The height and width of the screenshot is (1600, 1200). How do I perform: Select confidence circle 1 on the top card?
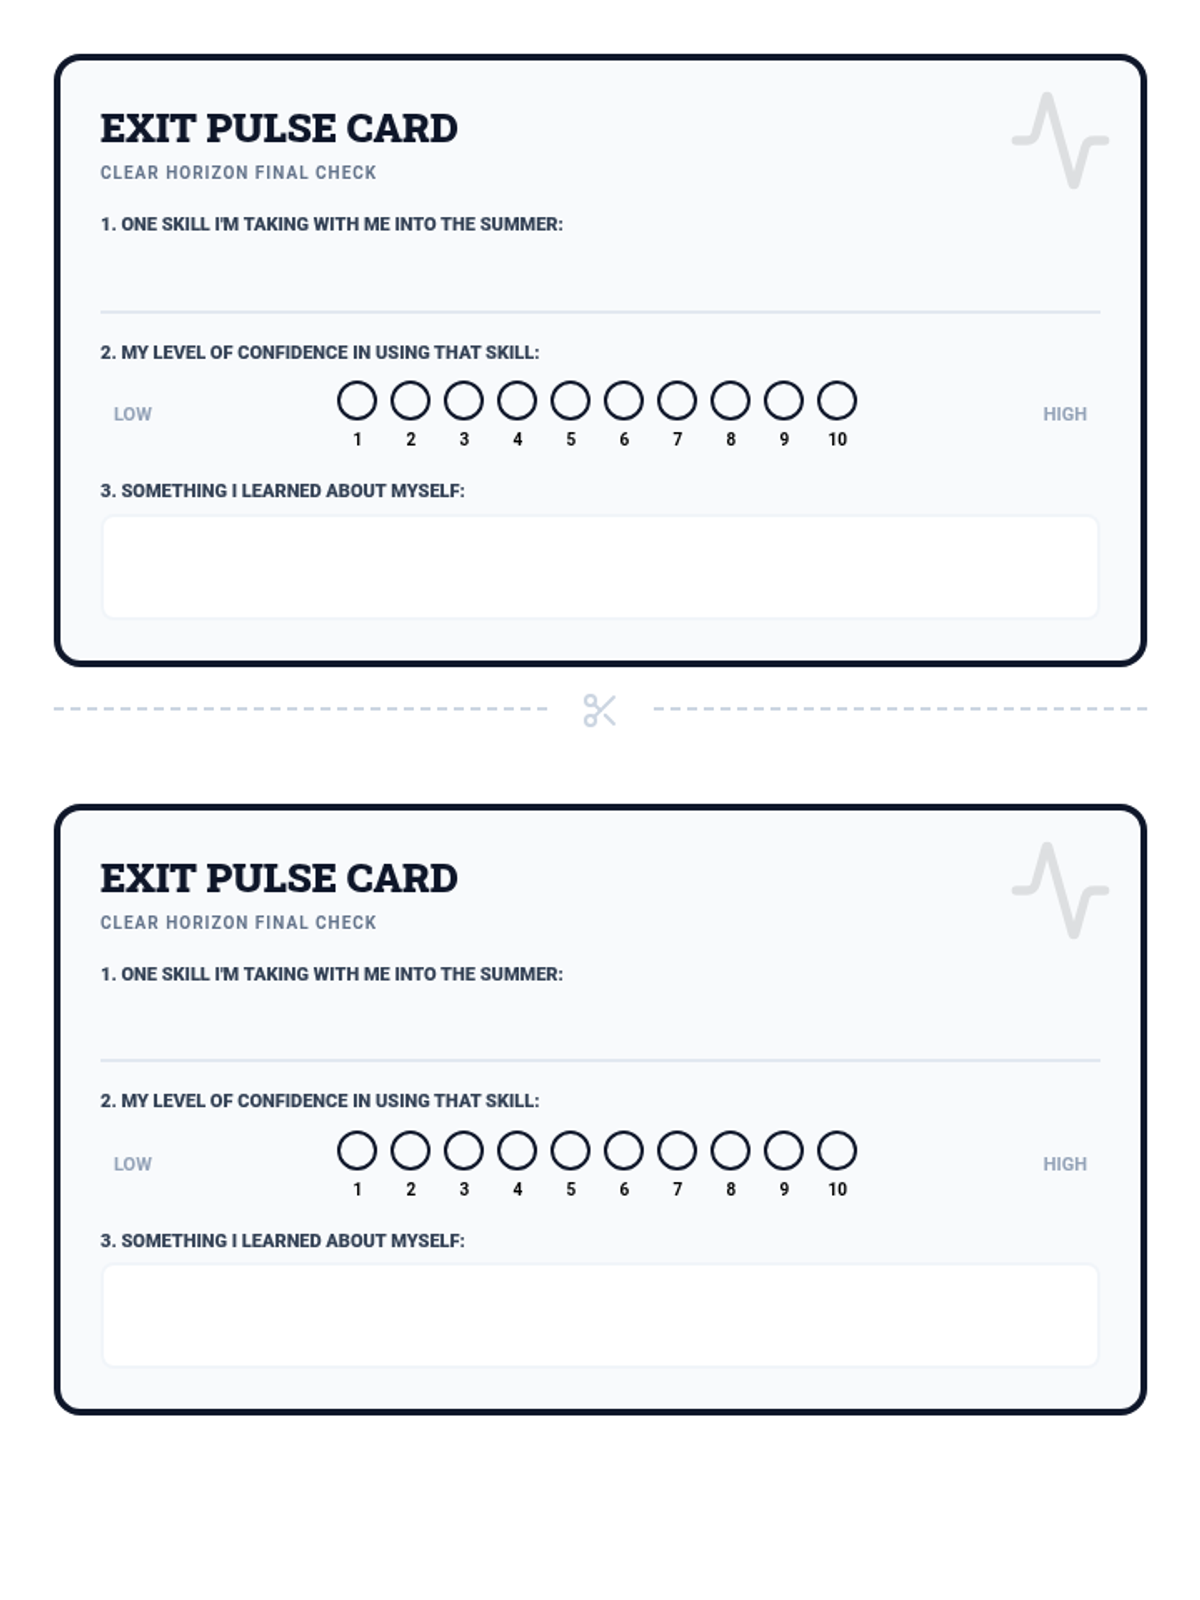click(357, 400)
